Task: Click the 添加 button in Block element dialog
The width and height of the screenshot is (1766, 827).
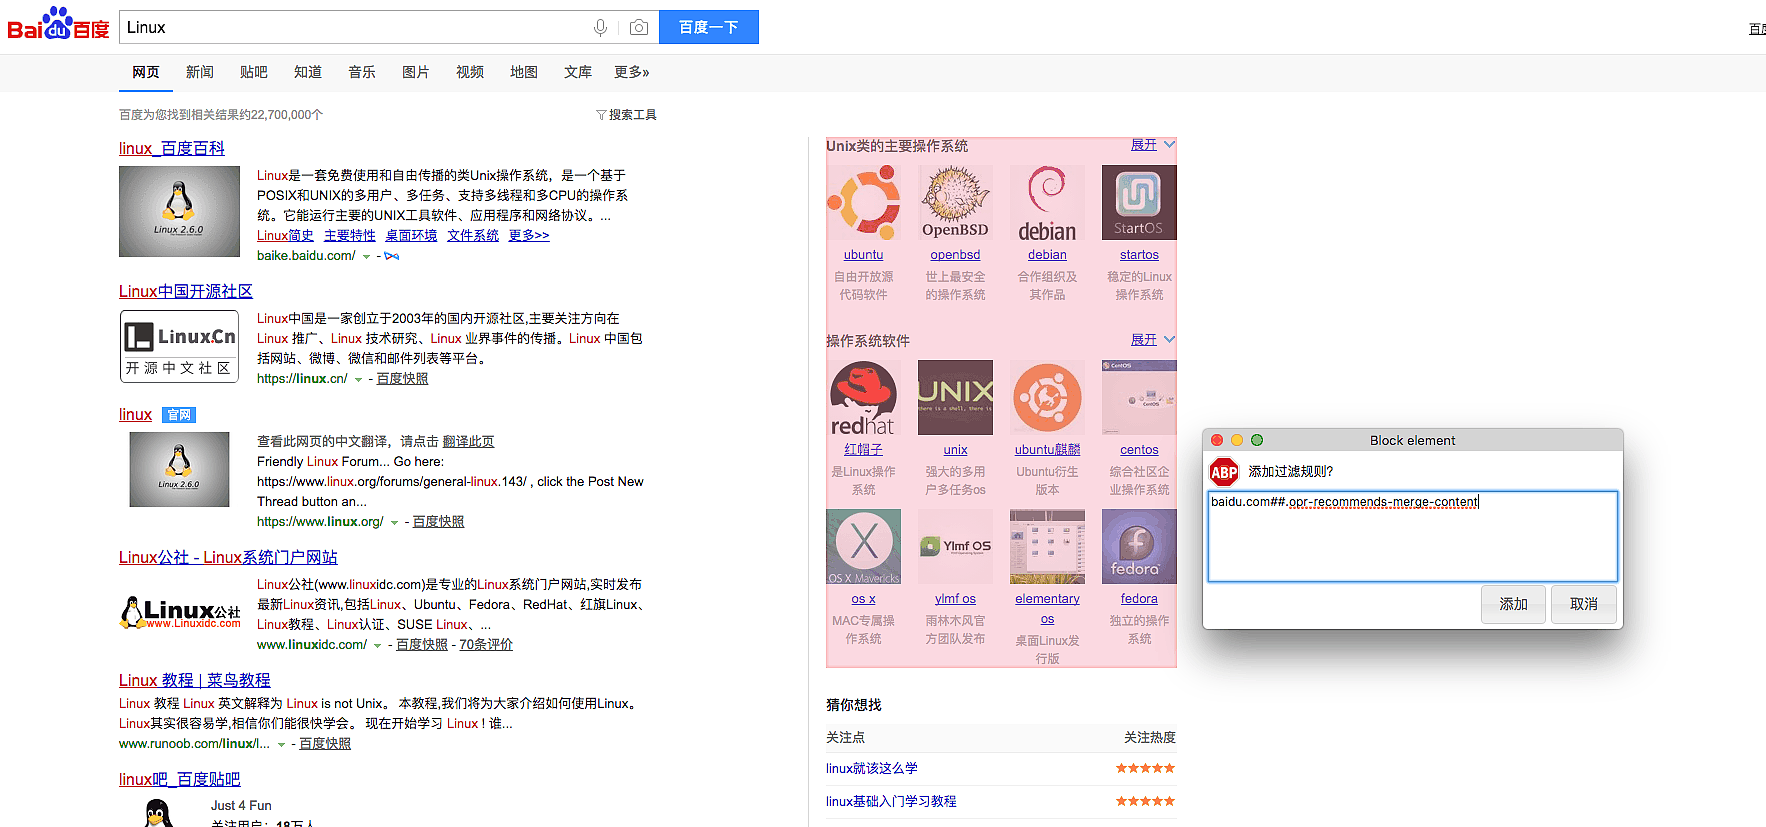Action: (1513, 604)
